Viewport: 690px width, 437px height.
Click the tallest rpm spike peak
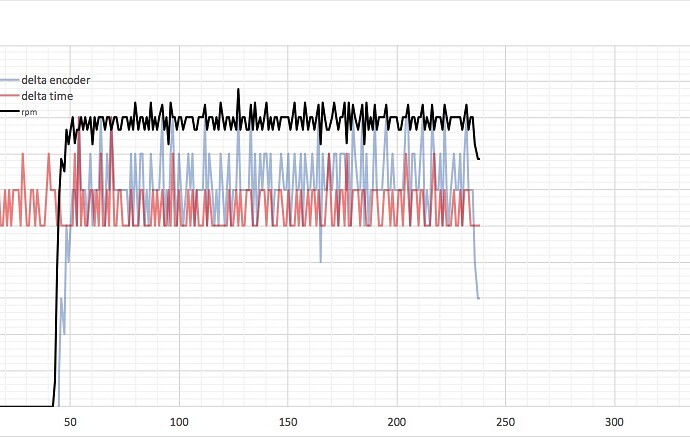[239, 89]
